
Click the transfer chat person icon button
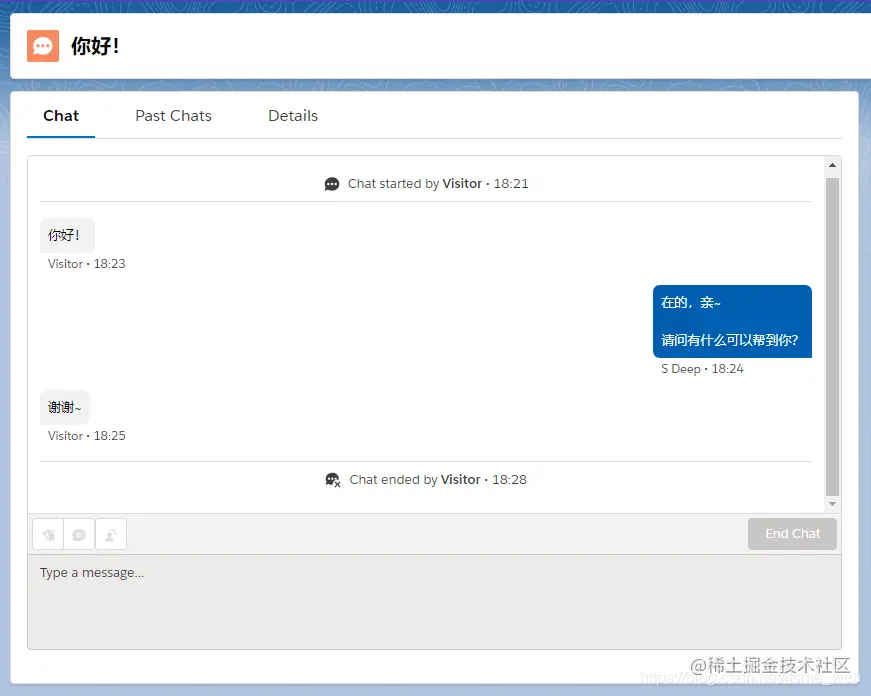pos(111,534)
